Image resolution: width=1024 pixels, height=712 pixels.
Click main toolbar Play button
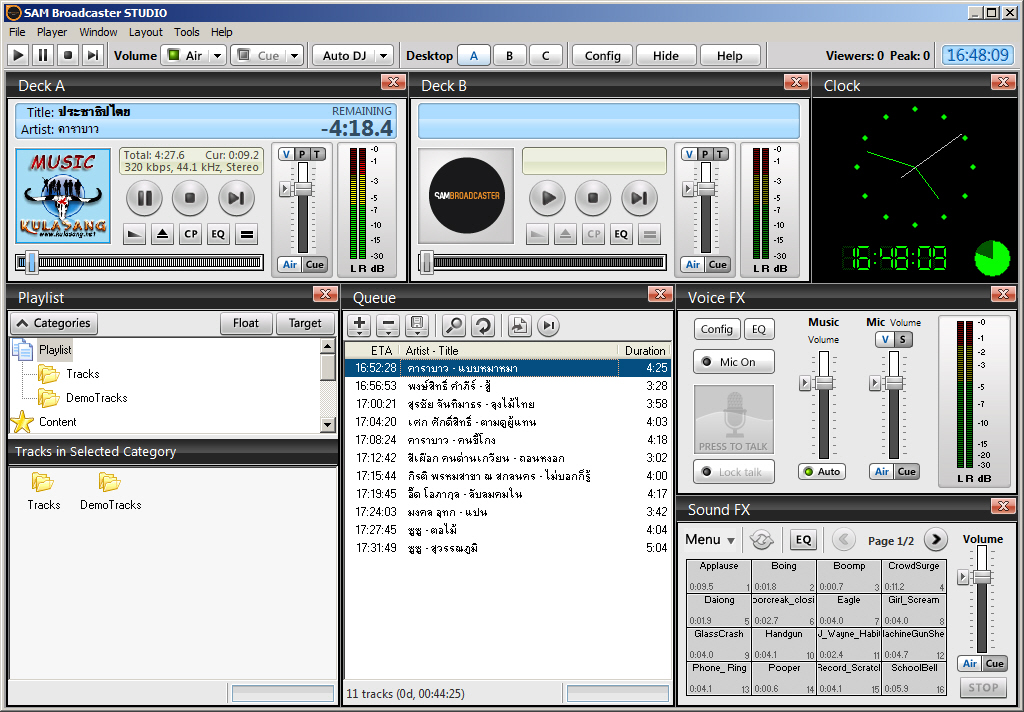click(18, 56)
